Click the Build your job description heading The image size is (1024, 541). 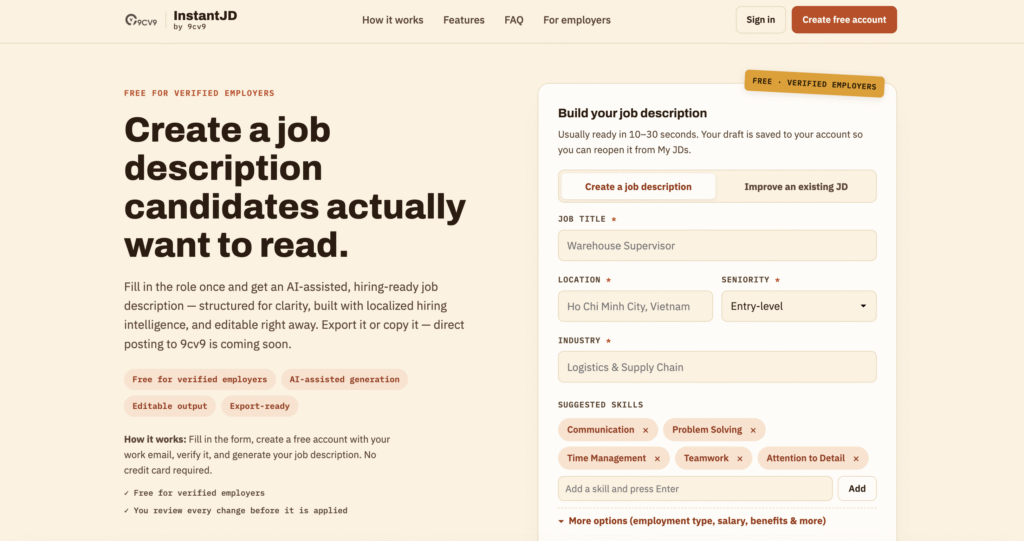(x=632, y=113)
